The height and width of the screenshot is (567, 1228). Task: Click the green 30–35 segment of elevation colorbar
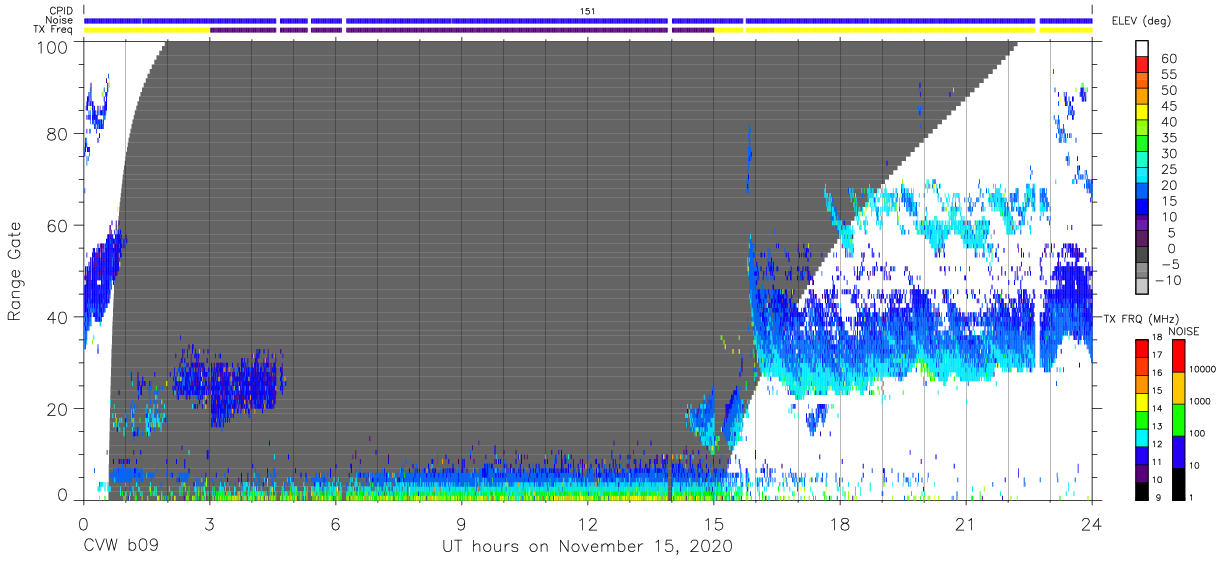click(x=1143, y=145)
